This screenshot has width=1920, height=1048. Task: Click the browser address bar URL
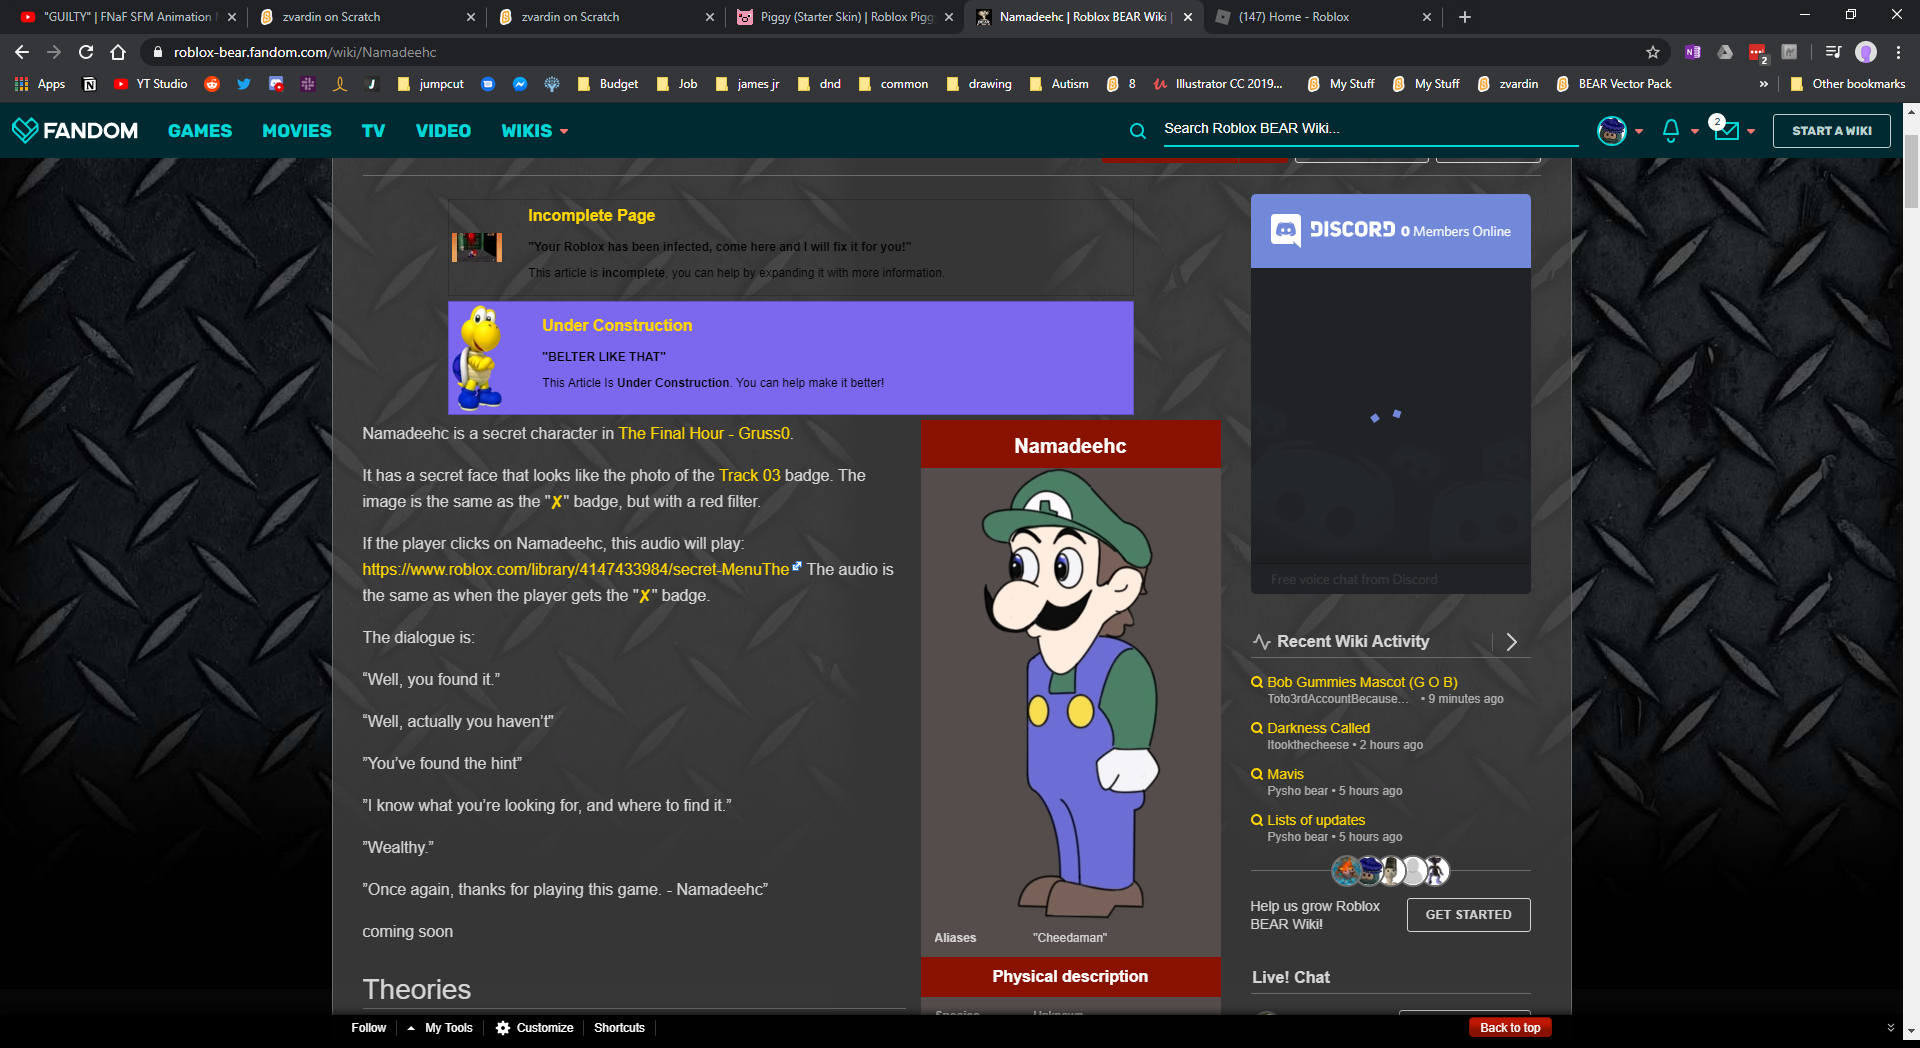coord(305,52)
